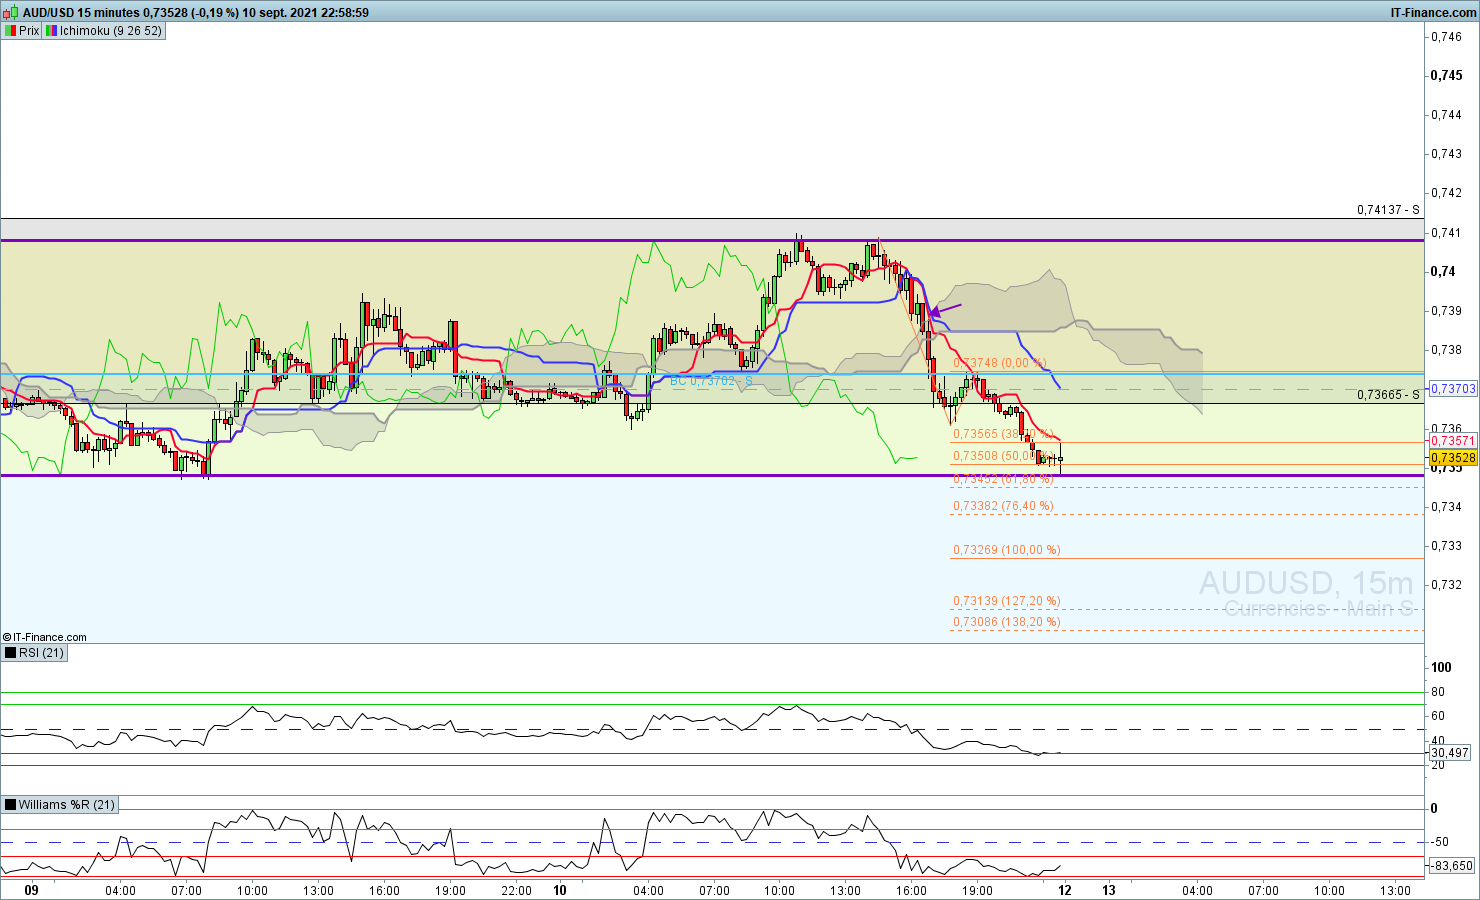
Task: Click the 30,497 RSI value tag
Action: 1450,753
